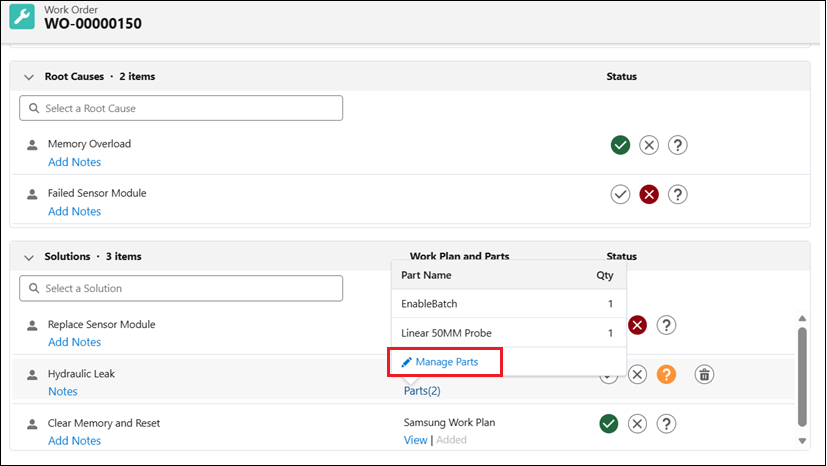Viewport: 827px width, 466px height.
Task: Open Notes for Hydraulic Leak
Action: pyautogui.click(x=63, y=392)
